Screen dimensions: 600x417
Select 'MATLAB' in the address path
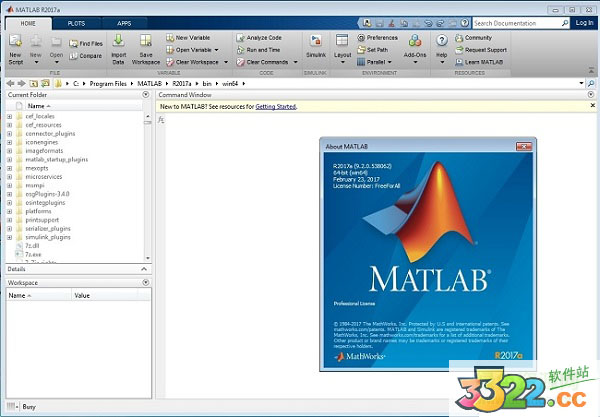(150, 84)
